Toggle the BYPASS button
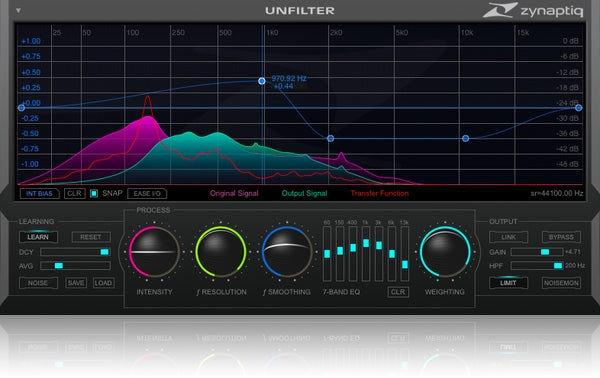The image size is (600, 378). tap(561, 237)
